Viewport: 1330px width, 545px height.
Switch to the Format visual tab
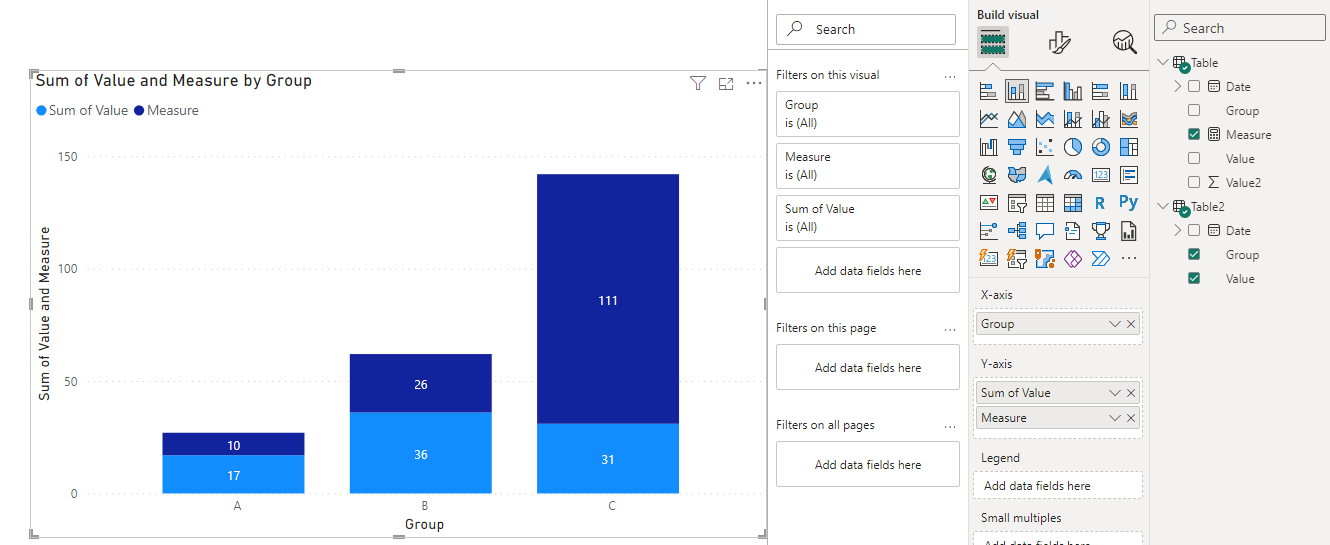1059,42
